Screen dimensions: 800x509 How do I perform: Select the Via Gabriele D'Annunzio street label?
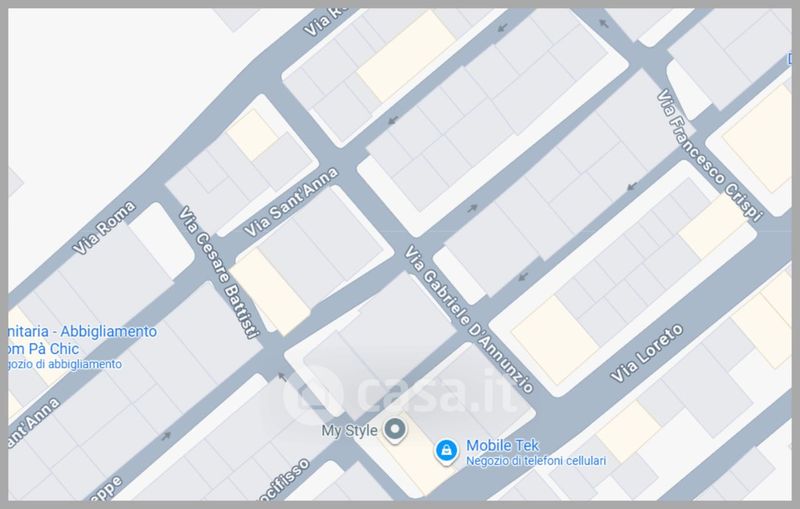pos(469,319)
